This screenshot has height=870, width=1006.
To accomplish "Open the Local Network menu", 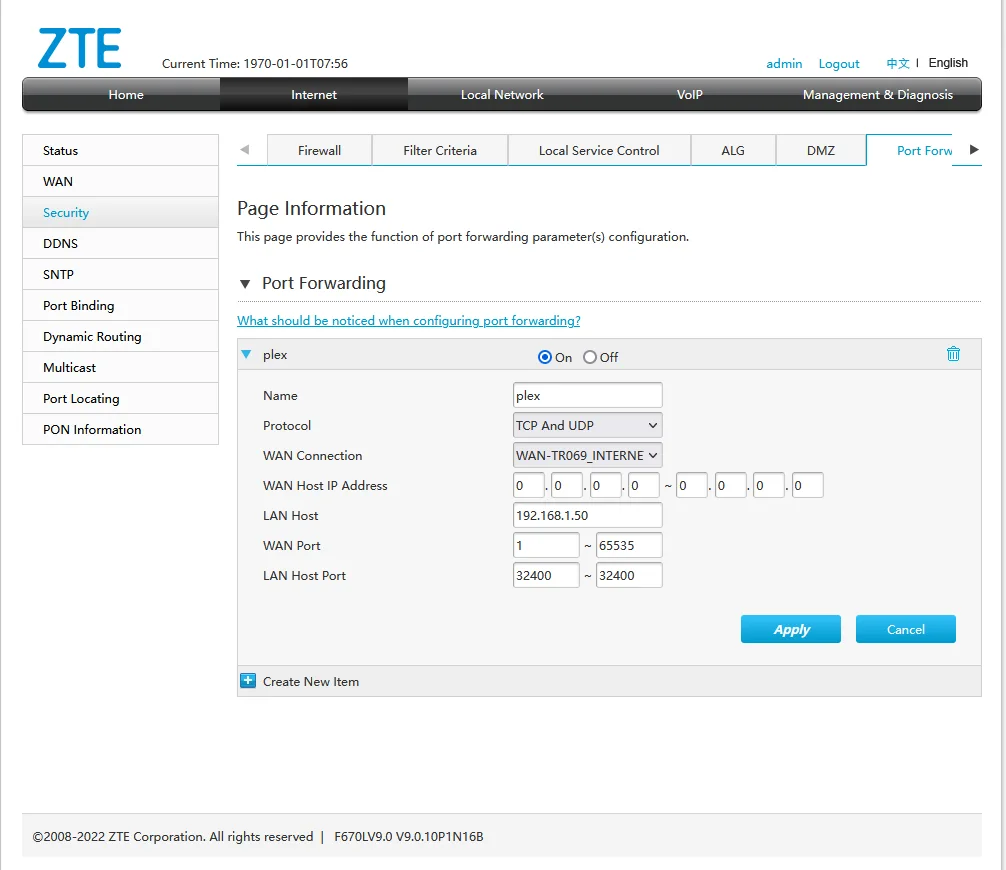I will coord(502,95).
